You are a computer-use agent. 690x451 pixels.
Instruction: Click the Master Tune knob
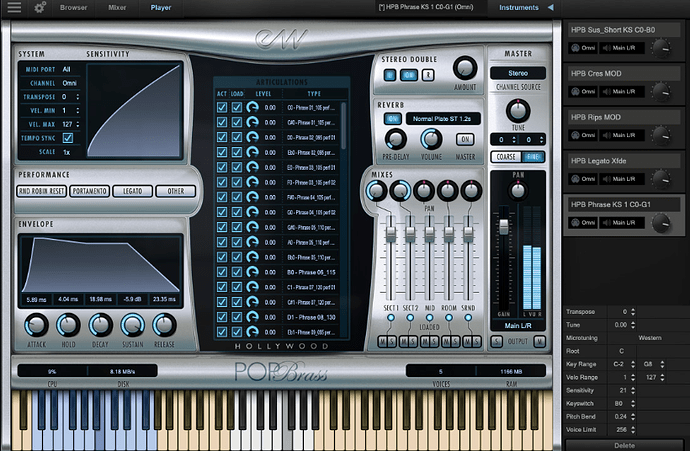[518, 110]
